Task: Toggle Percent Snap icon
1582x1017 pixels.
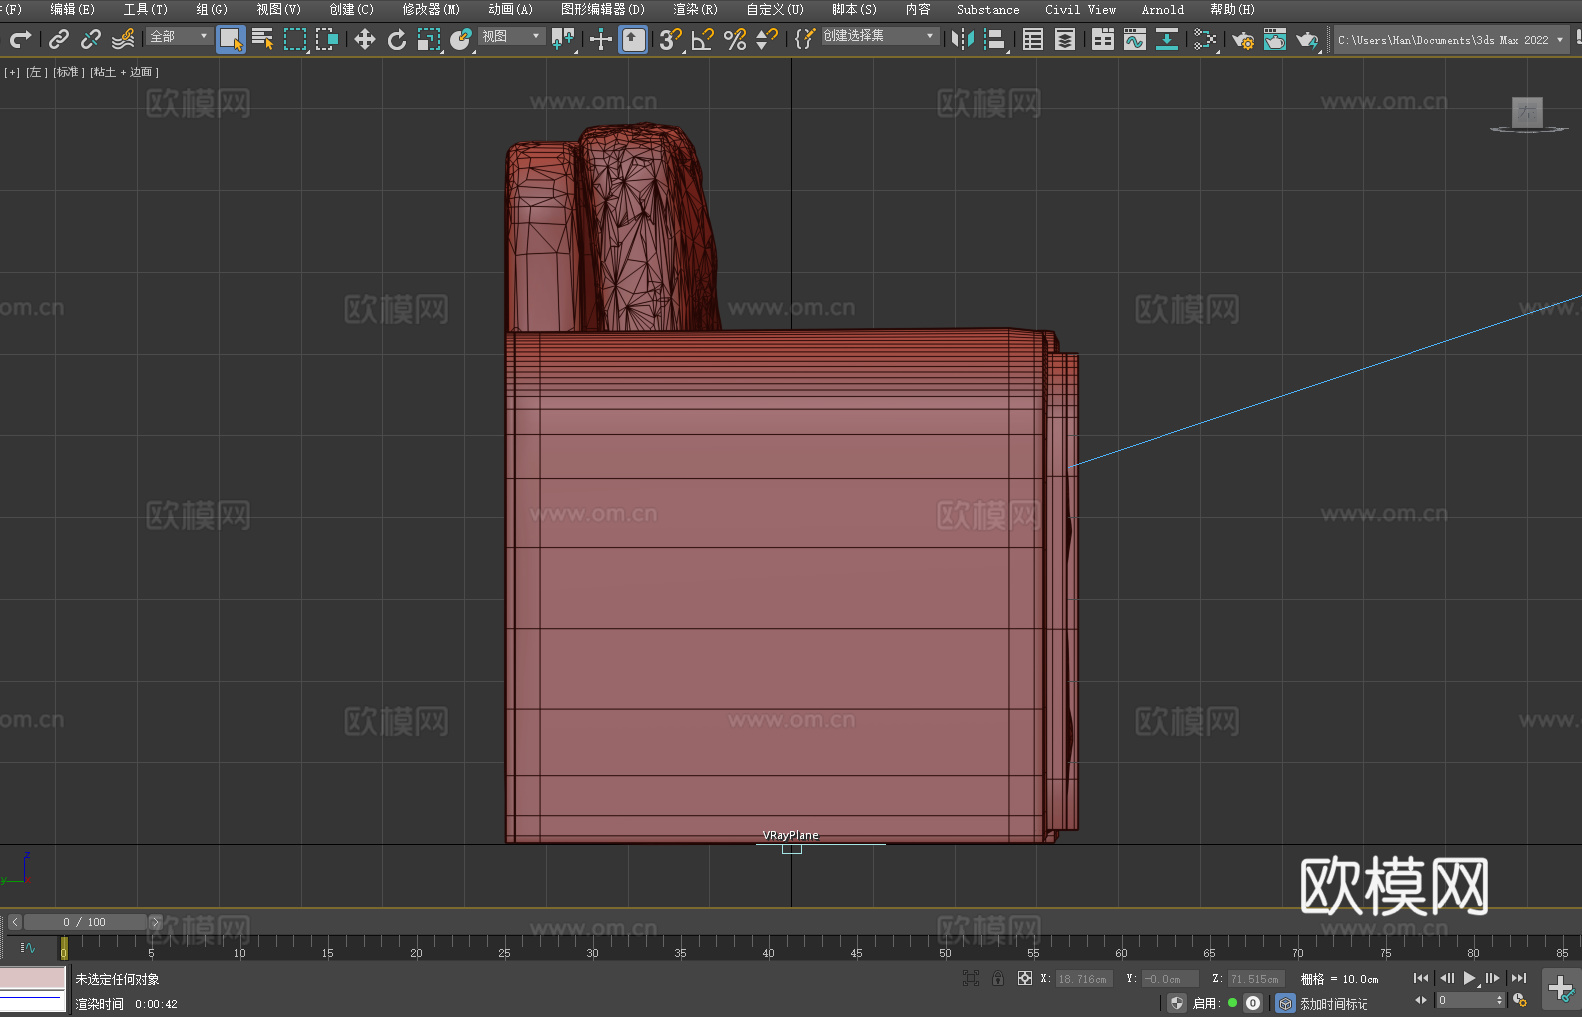Action: click(x=735, y=39)
